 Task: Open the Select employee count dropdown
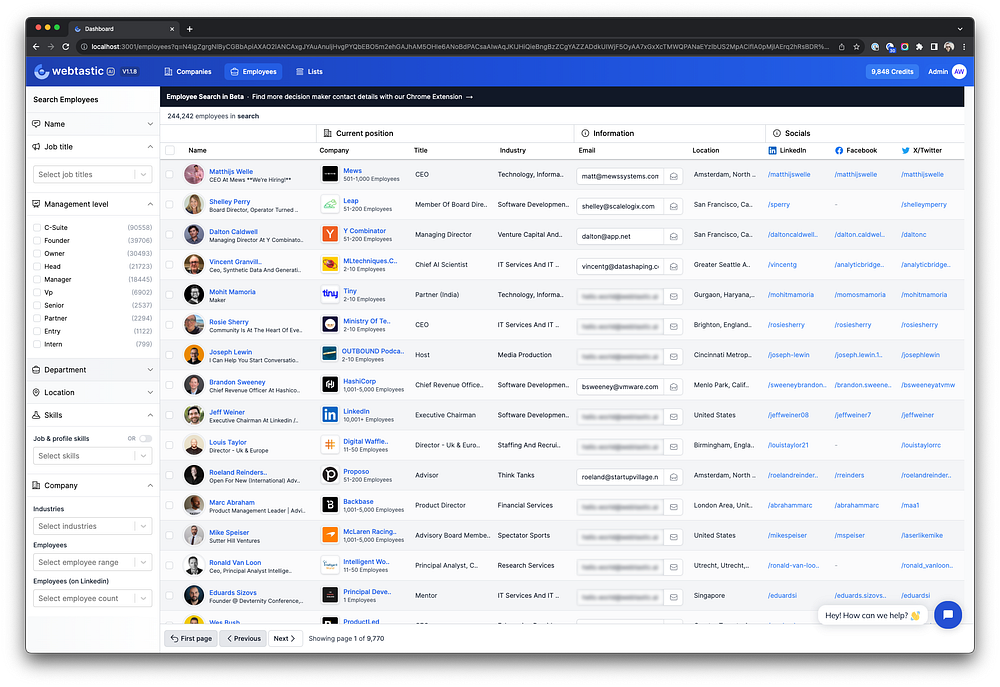[x=92, y=598]
